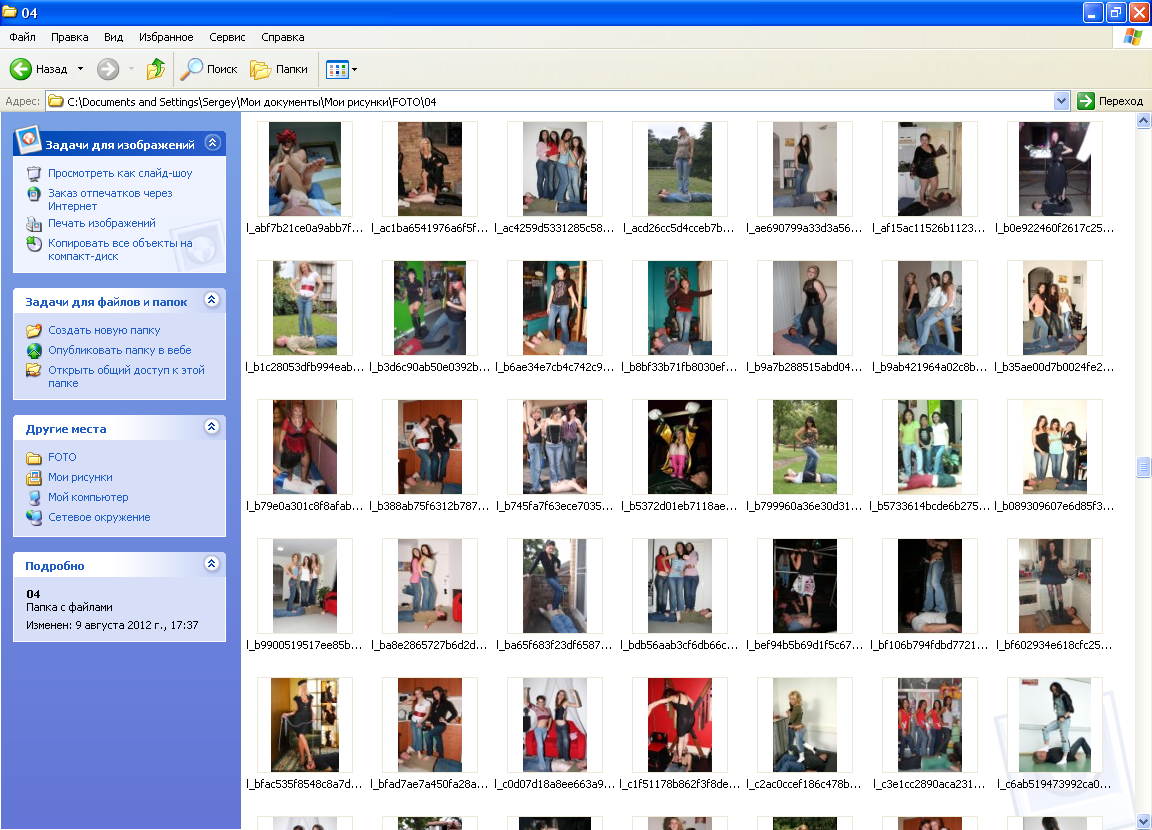This screenshot has height=830, width=1152.
Task: Open the Вид menu
Action: (x=113, y=37)
